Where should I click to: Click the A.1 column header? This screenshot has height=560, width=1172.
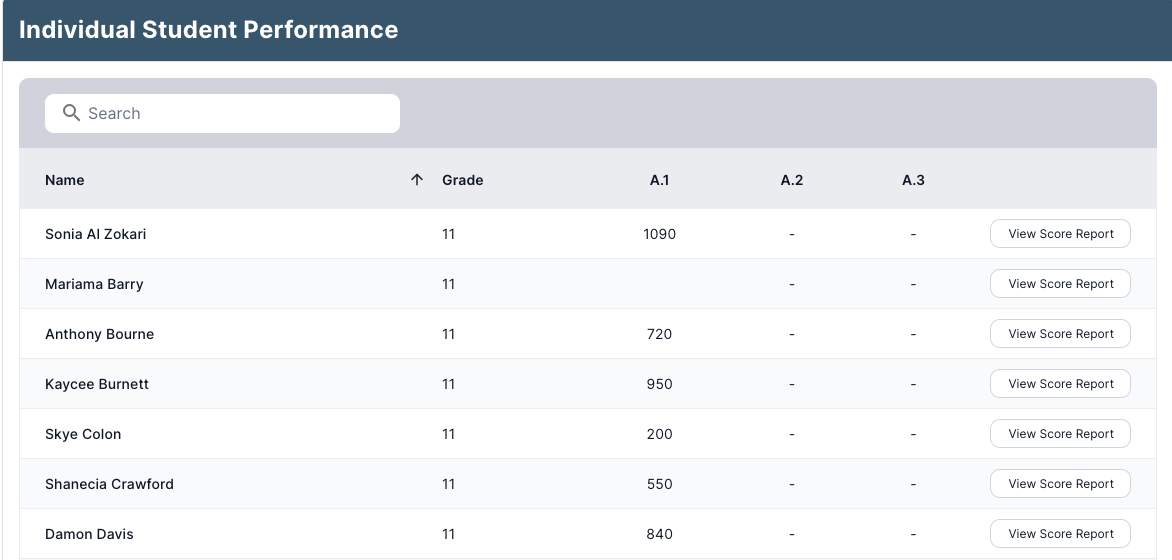(x=659, y=180)
